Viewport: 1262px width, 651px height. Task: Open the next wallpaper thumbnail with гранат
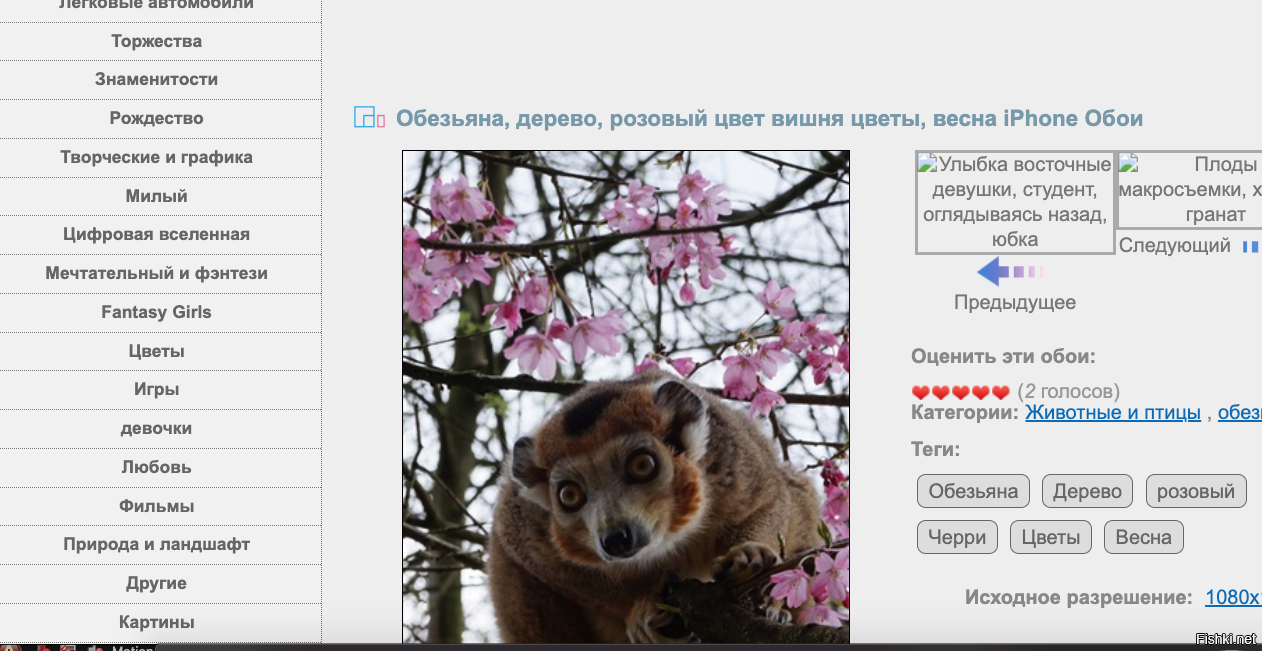pos(1189,190)
